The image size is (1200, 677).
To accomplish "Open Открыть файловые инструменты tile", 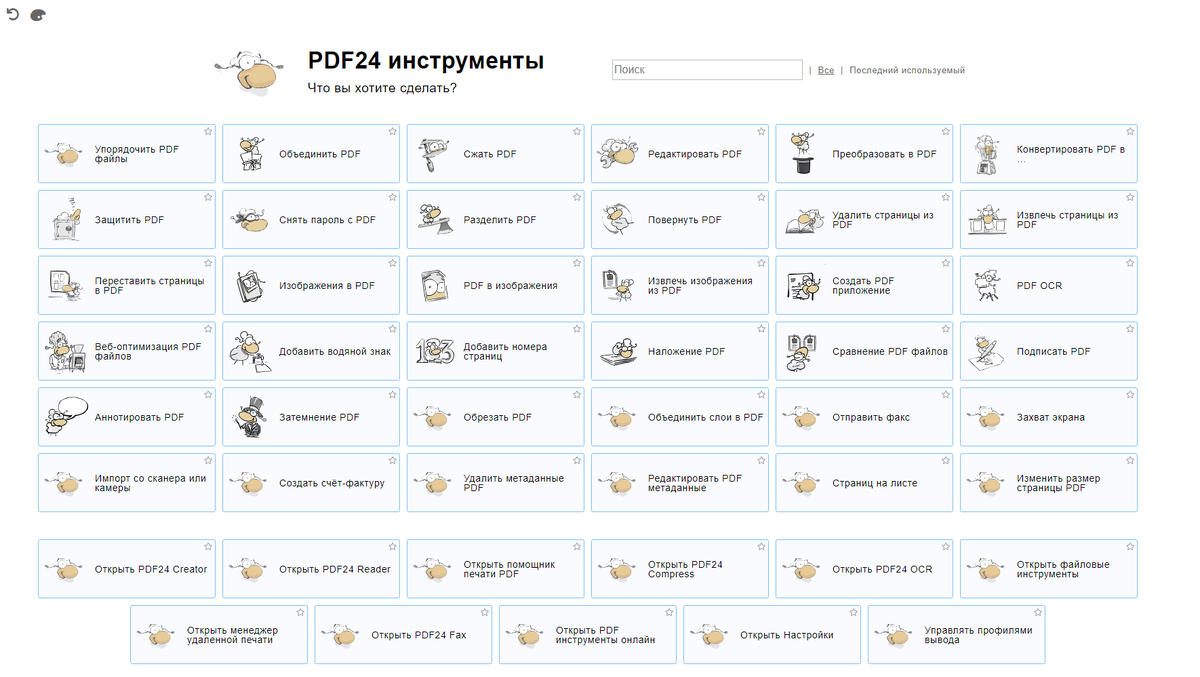I will 1049,569.
